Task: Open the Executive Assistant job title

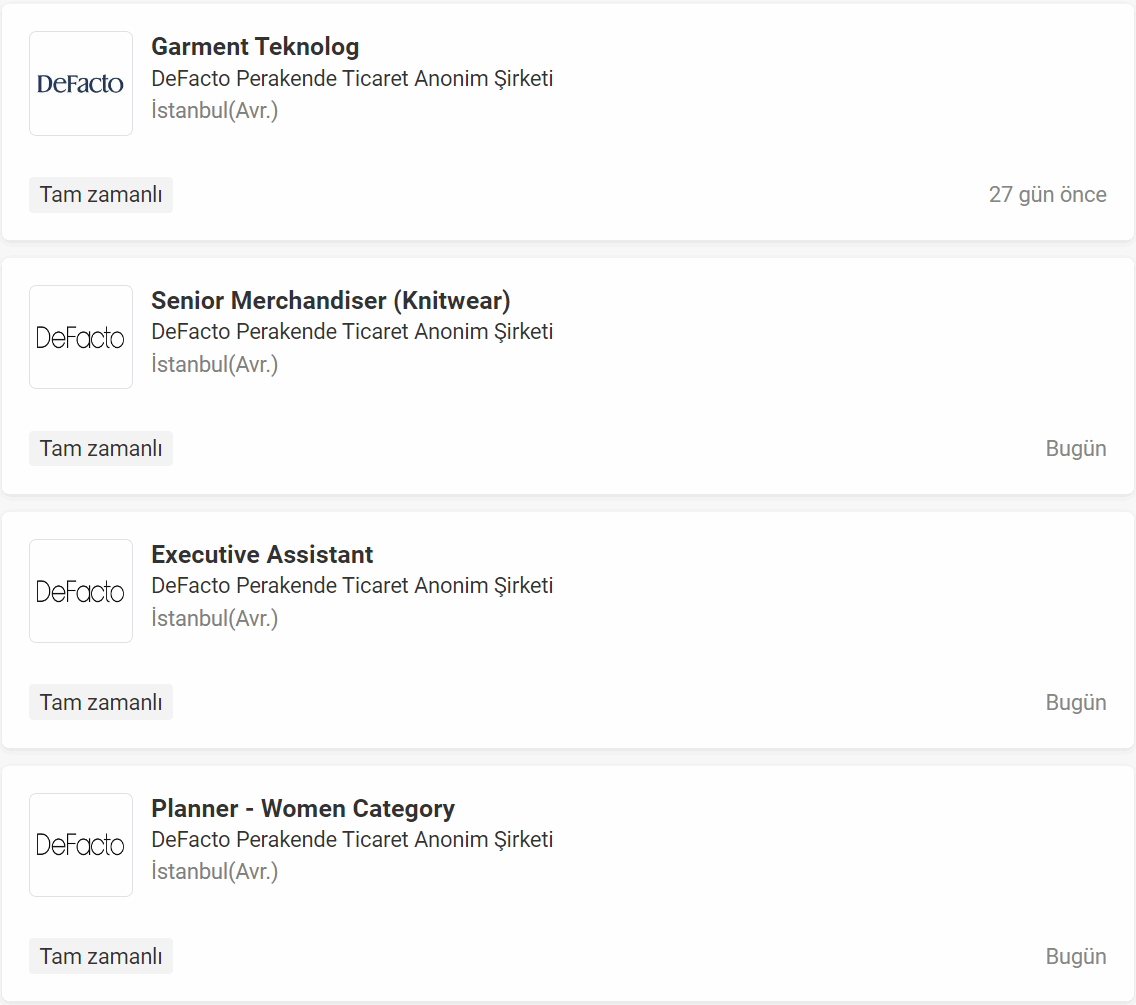Action: click(x=262, y=554)
